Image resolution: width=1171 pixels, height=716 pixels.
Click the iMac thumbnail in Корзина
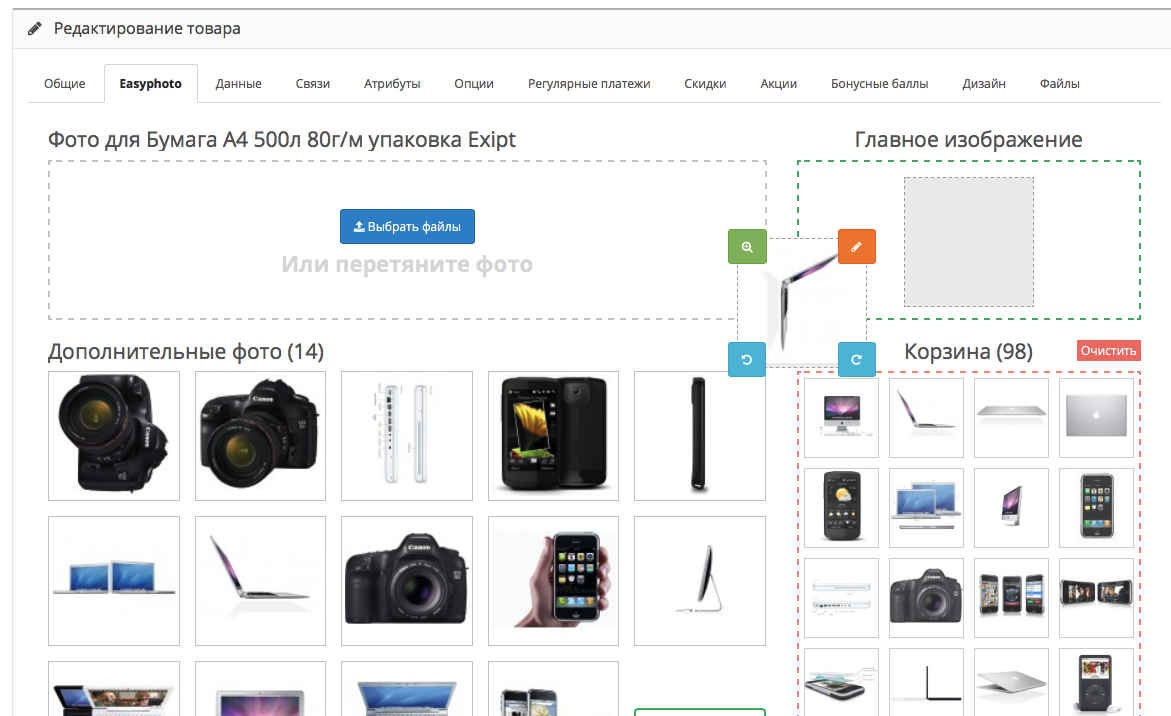[x=842, y=417]
